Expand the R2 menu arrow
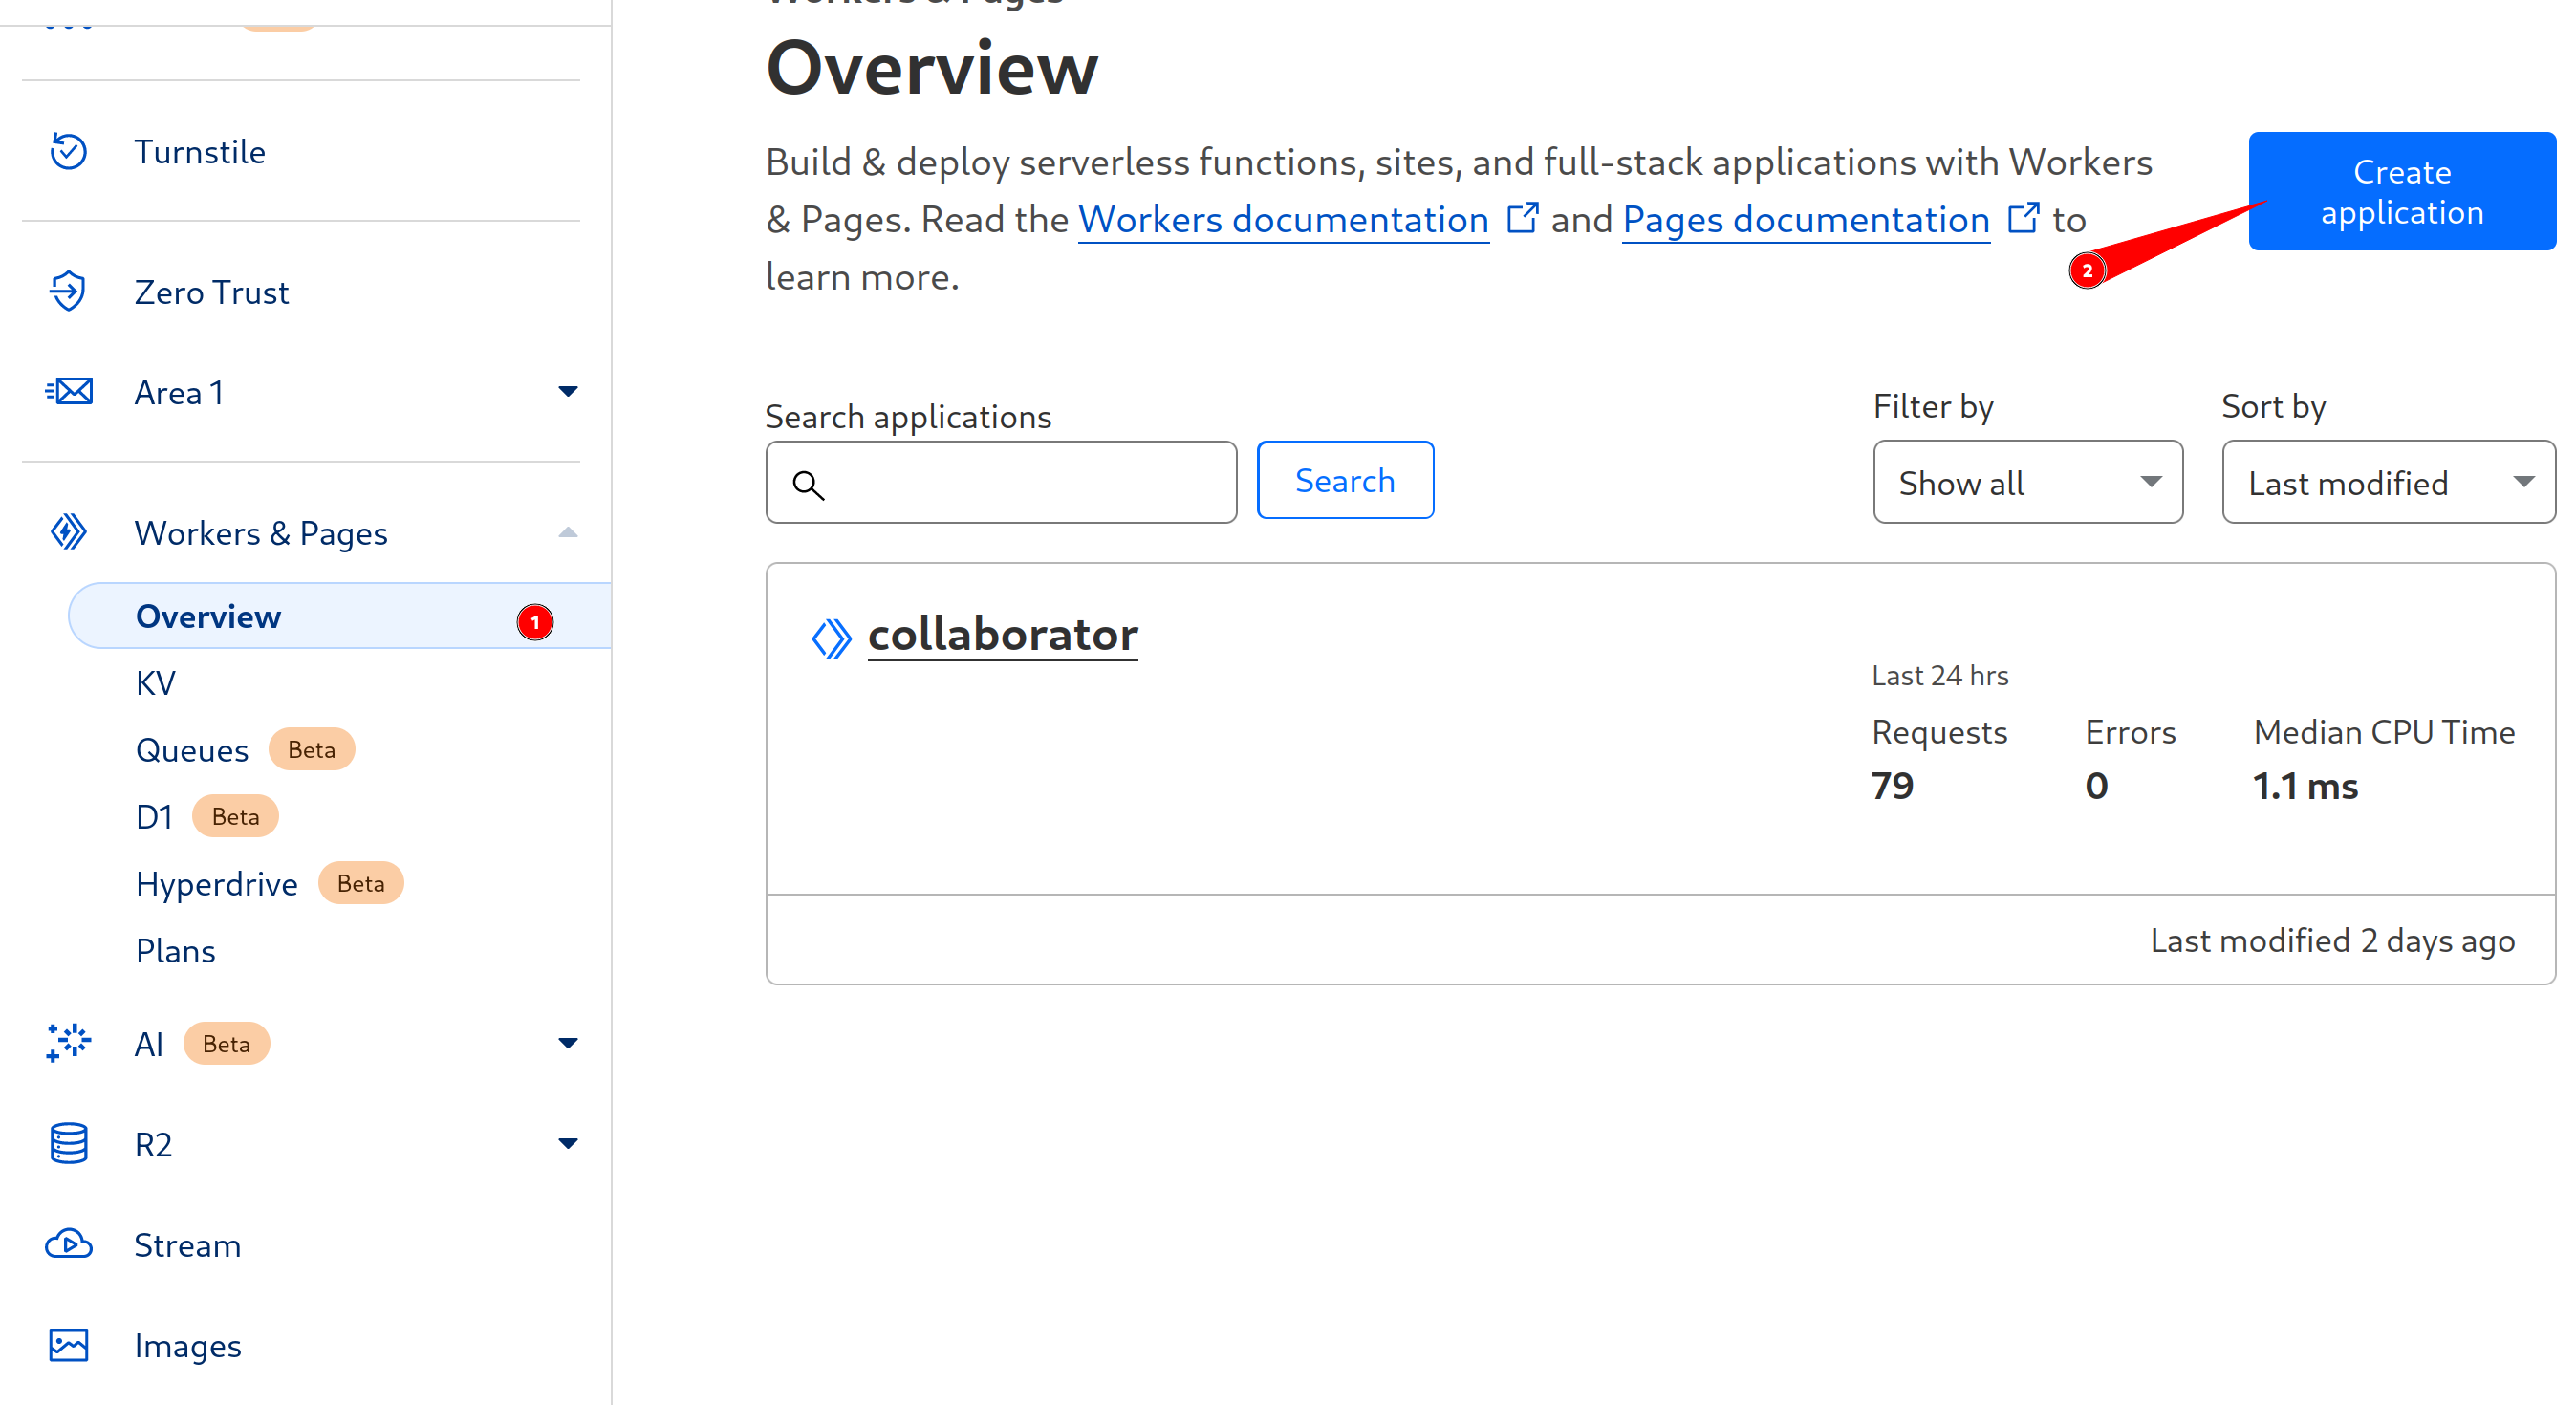The image size is (2576, 1405). click(x=567, y=1144)
